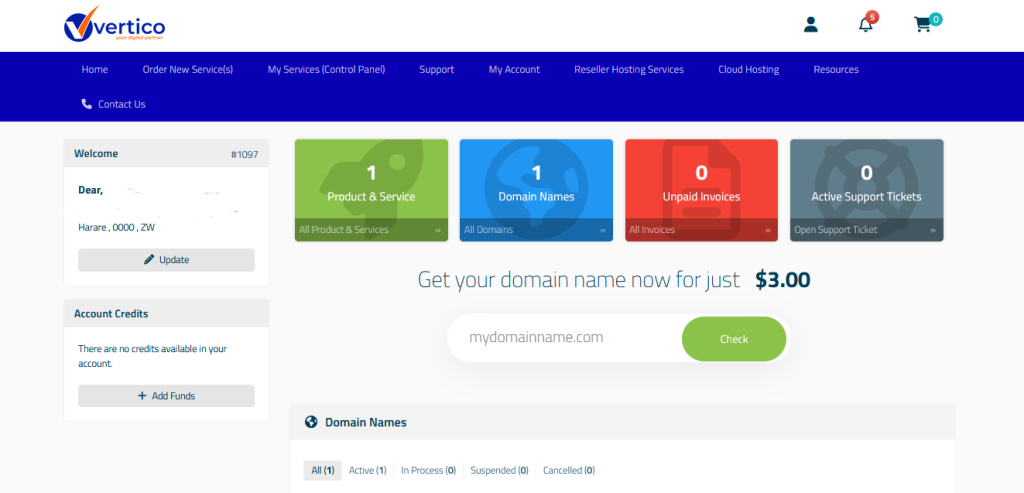This screenshot has height=493, width=1024.
Task: Open the notifications bell icon
Action: tap(866, 25)
